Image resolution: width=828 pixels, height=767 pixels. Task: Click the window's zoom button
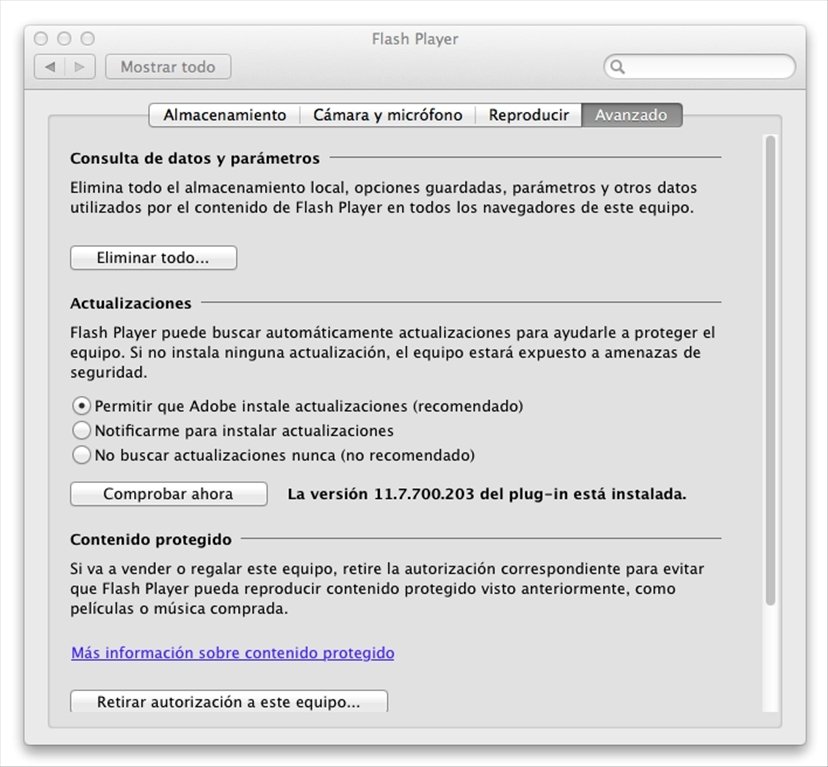pos(88,39)
